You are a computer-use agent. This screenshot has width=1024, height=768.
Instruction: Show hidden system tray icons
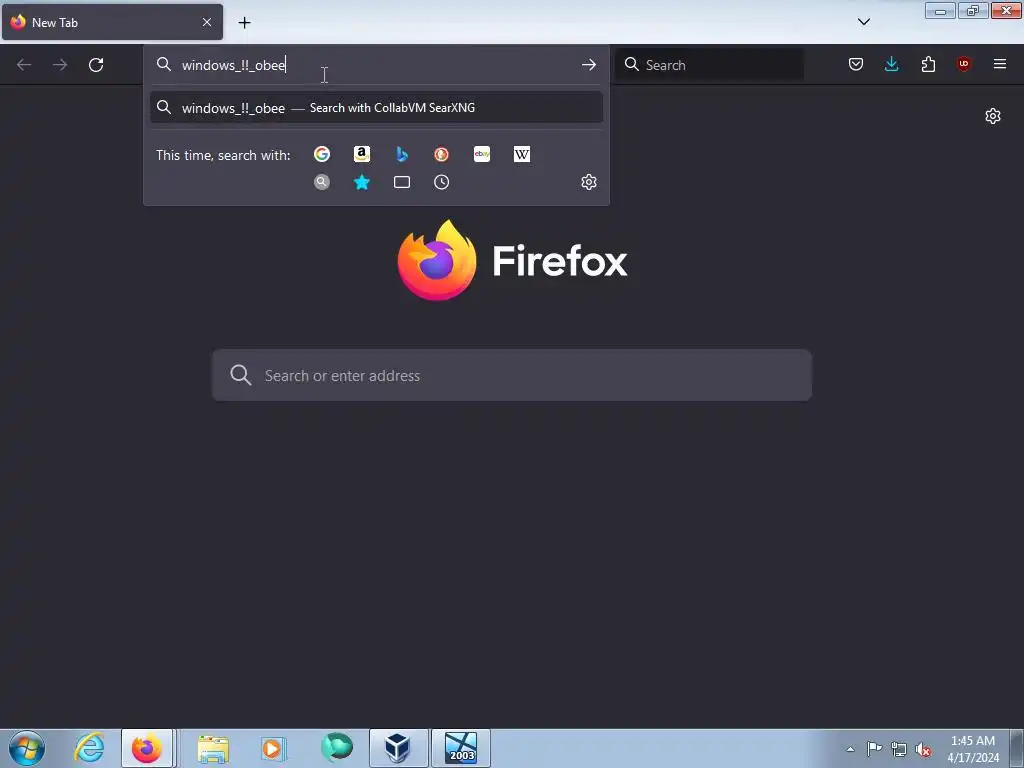tap(850, 749)
